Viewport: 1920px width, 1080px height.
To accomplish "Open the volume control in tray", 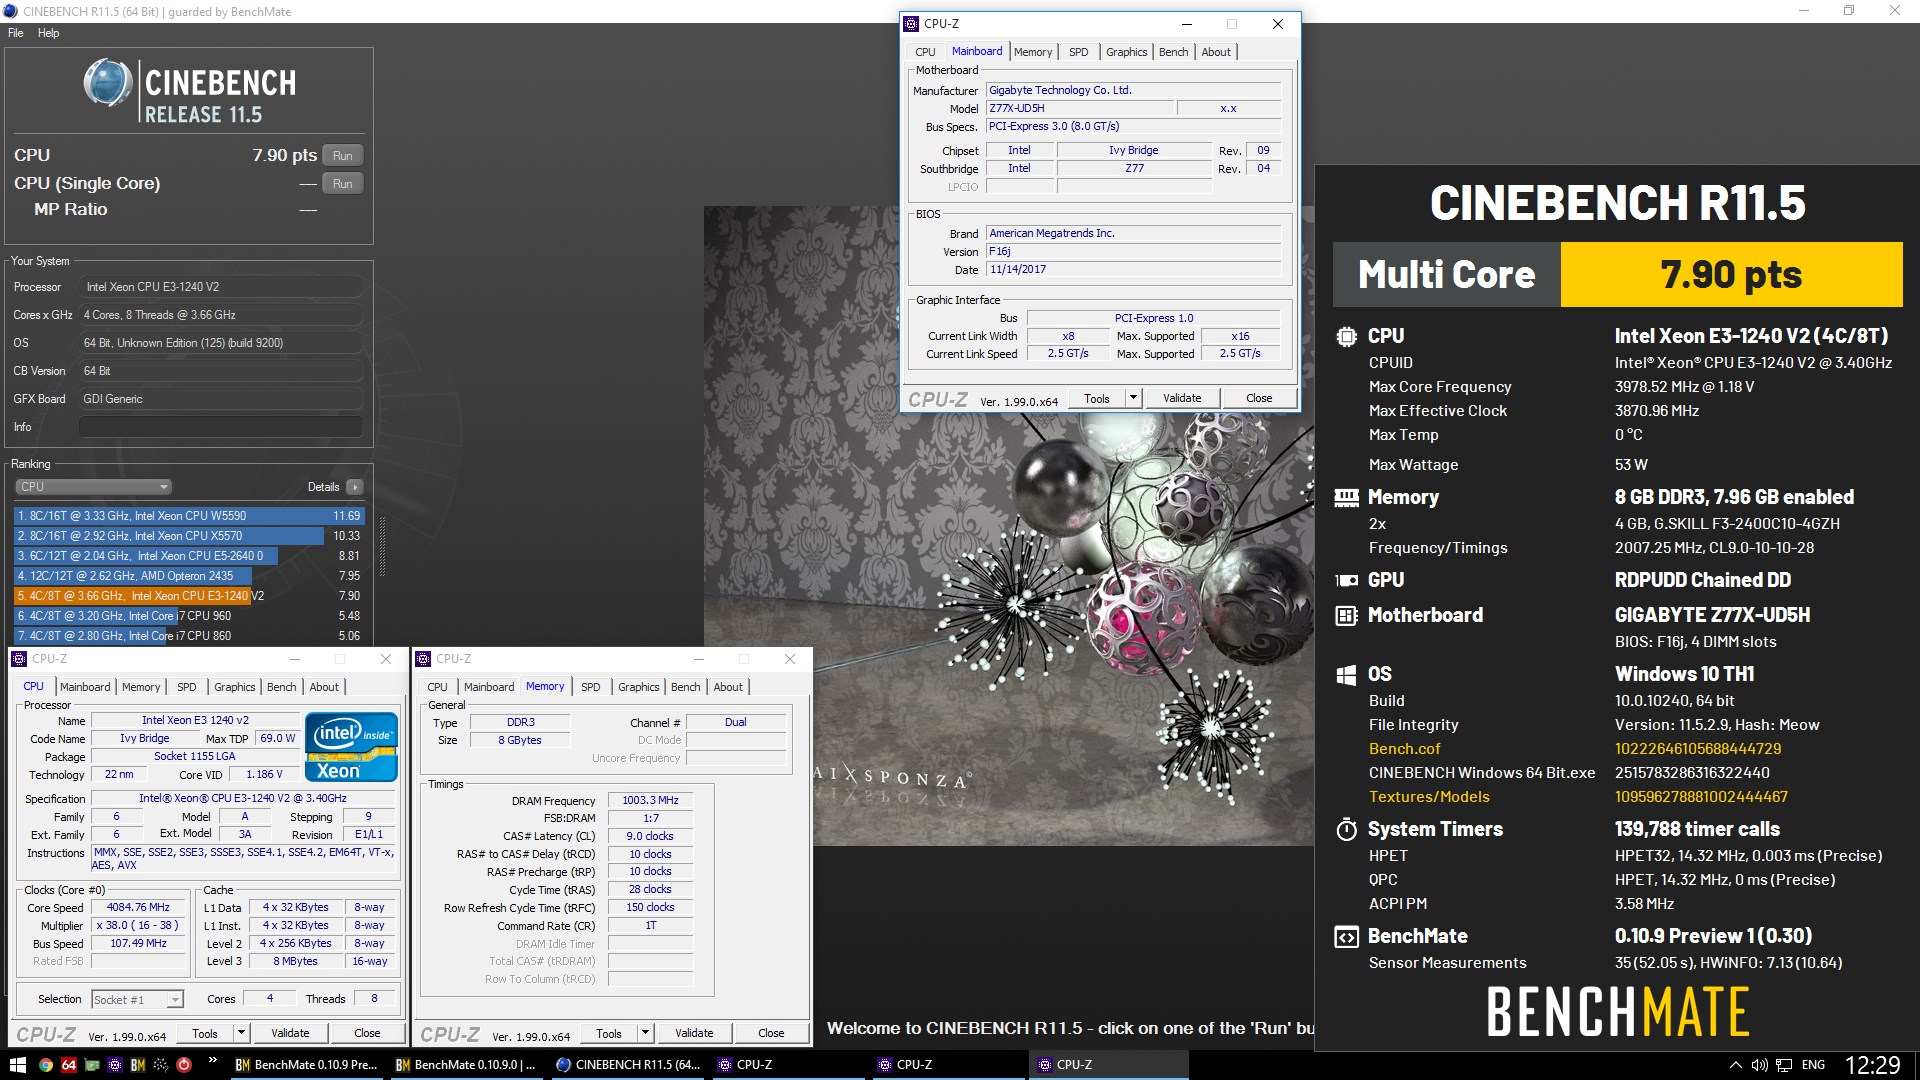I will (x=1759, y=1065).
